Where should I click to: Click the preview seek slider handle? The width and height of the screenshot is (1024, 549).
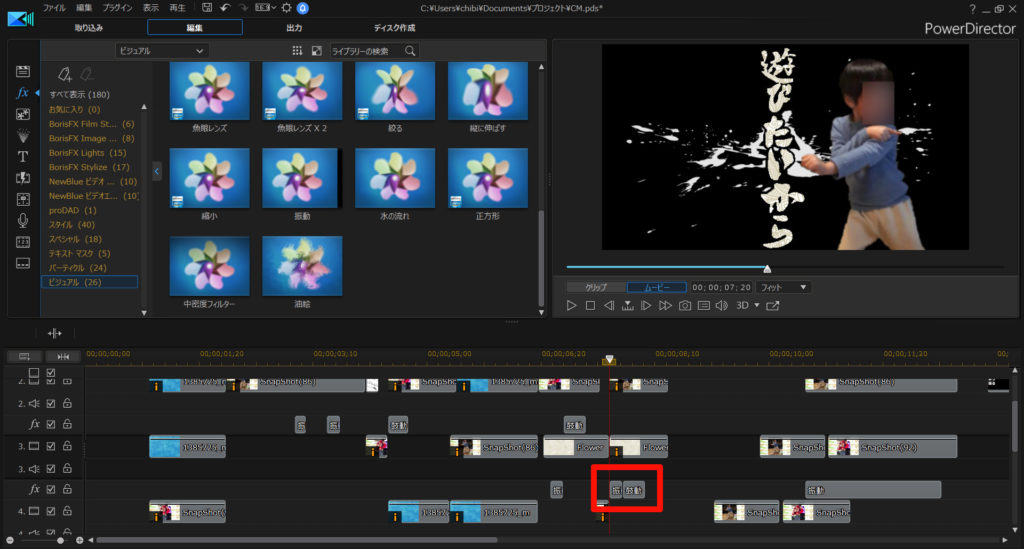[x=767, y=268]
